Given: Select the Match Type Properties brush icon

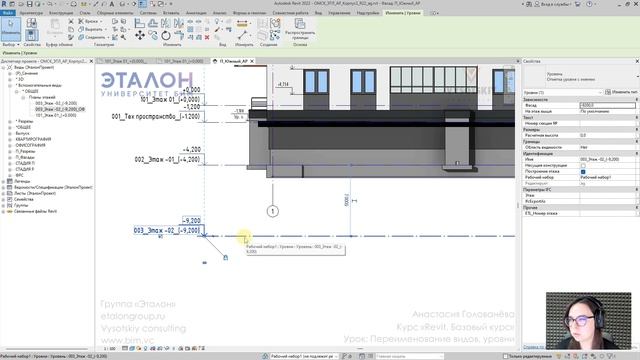Looking at the screenshot, I should click(x=71, y=37).
